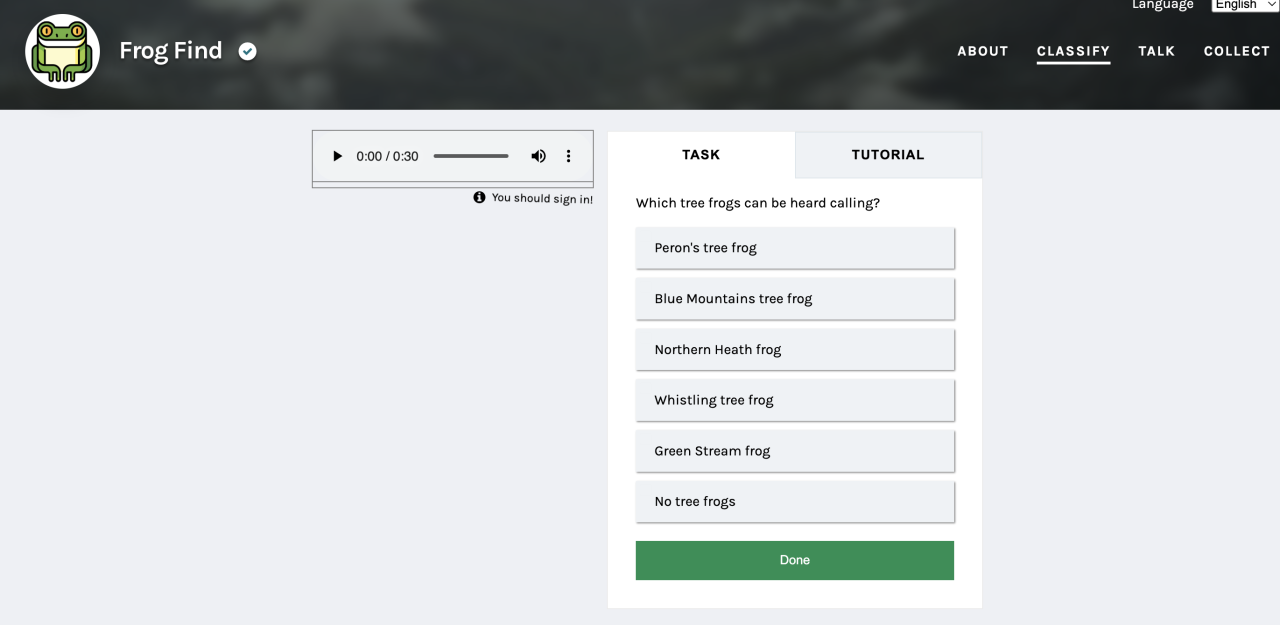
Task: Open the Language dropdown
Action: [1244, 5]
